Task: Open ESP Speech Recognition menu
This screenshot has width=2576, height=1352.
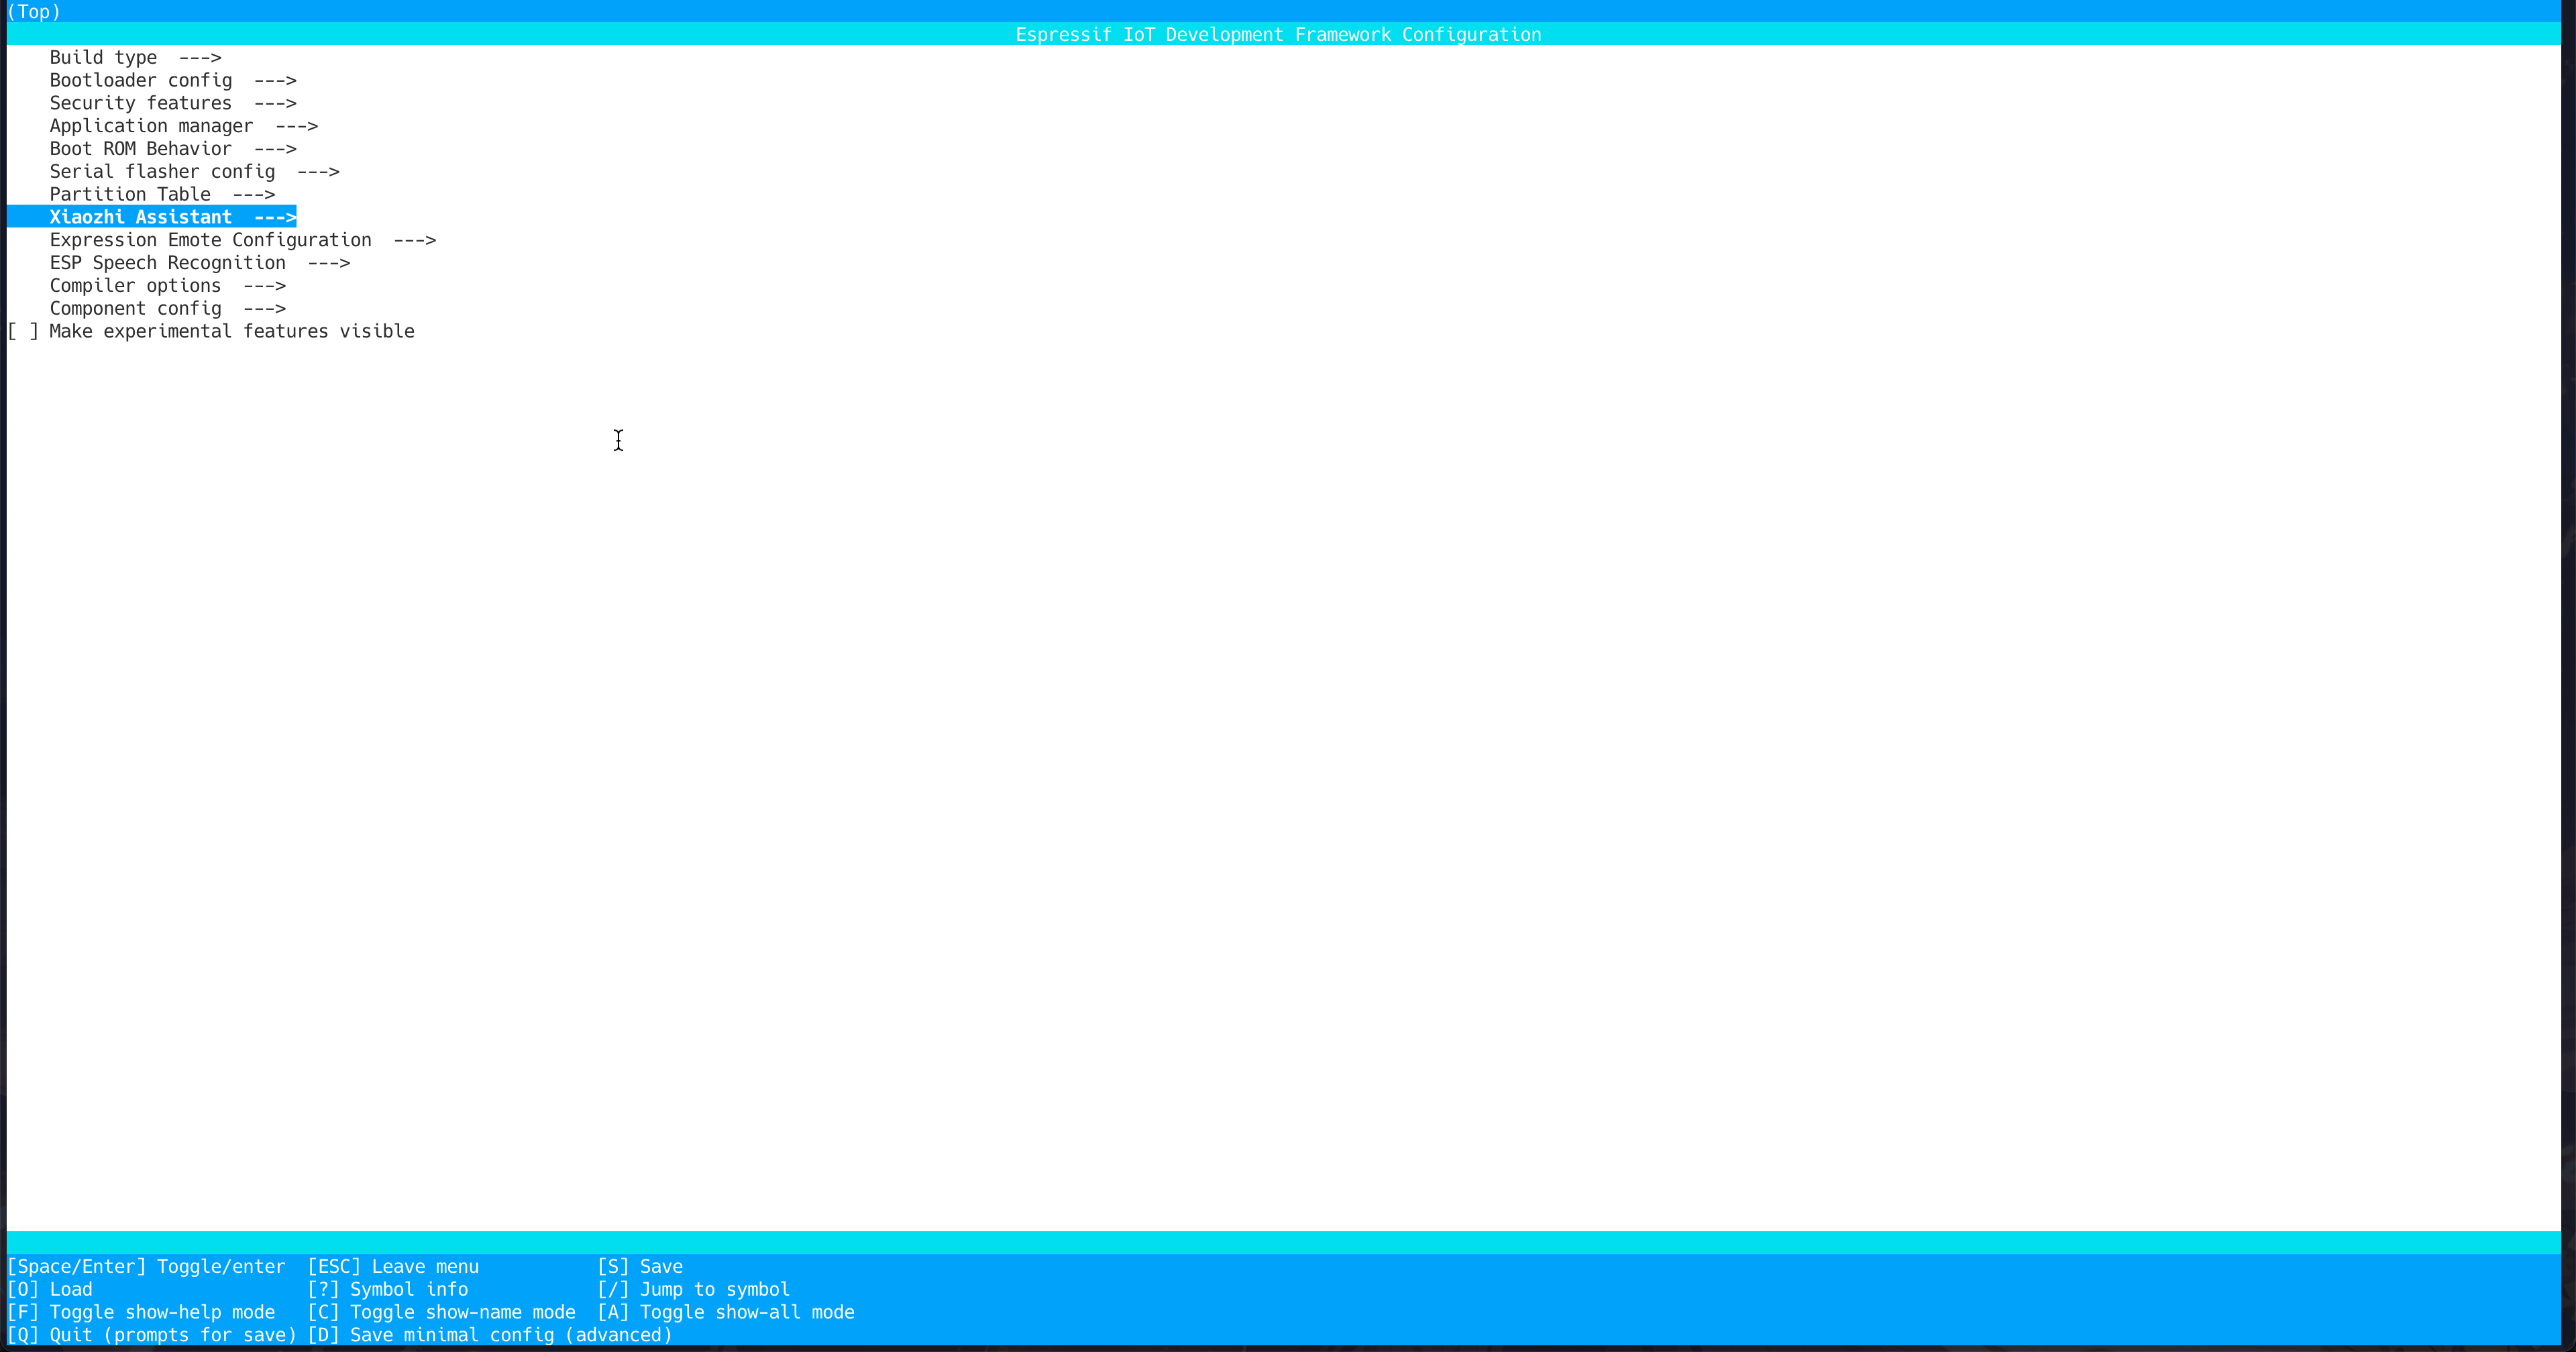Action: click(199, 263)
